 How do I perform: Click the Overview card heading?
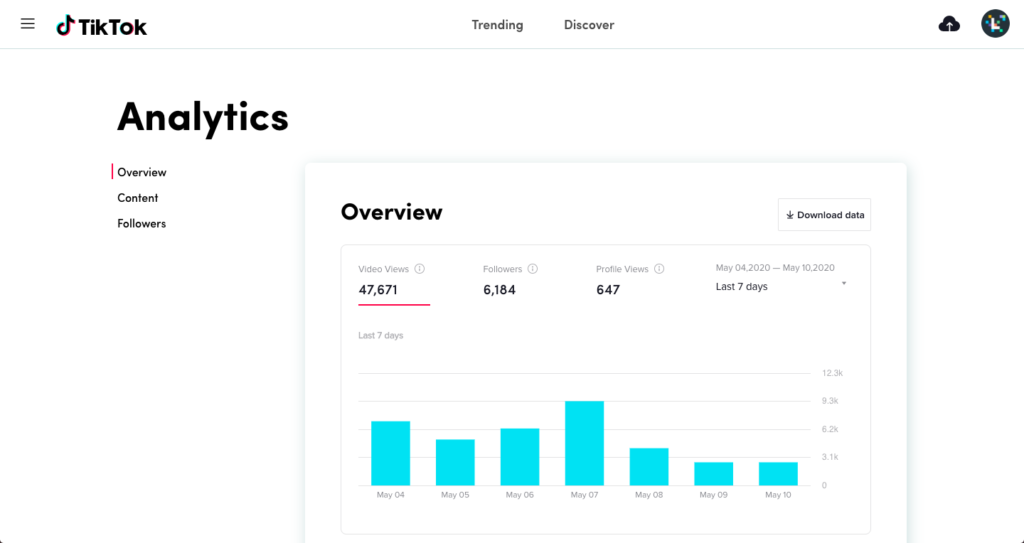(392, 212)
